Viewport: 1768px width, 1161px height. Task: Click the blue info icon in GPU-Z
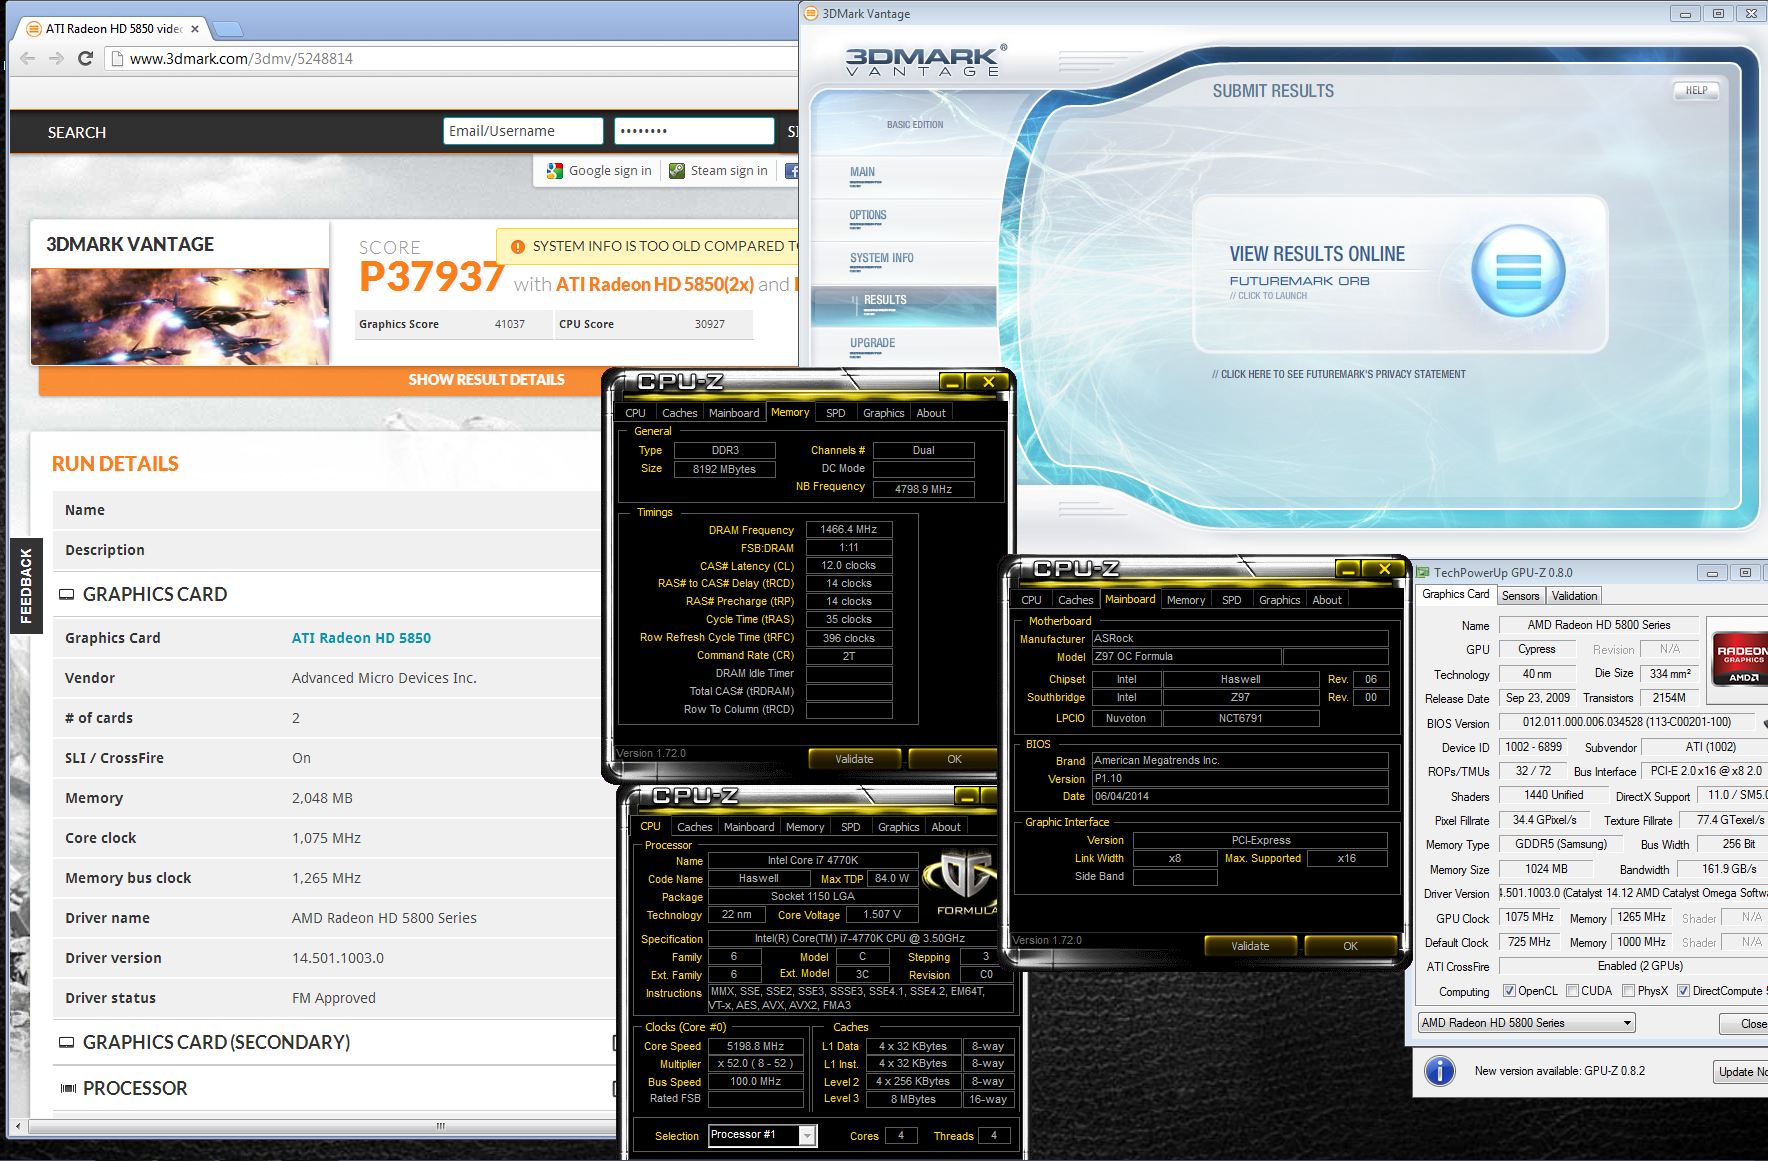pyautogui.click(x=1439, y=1071)
